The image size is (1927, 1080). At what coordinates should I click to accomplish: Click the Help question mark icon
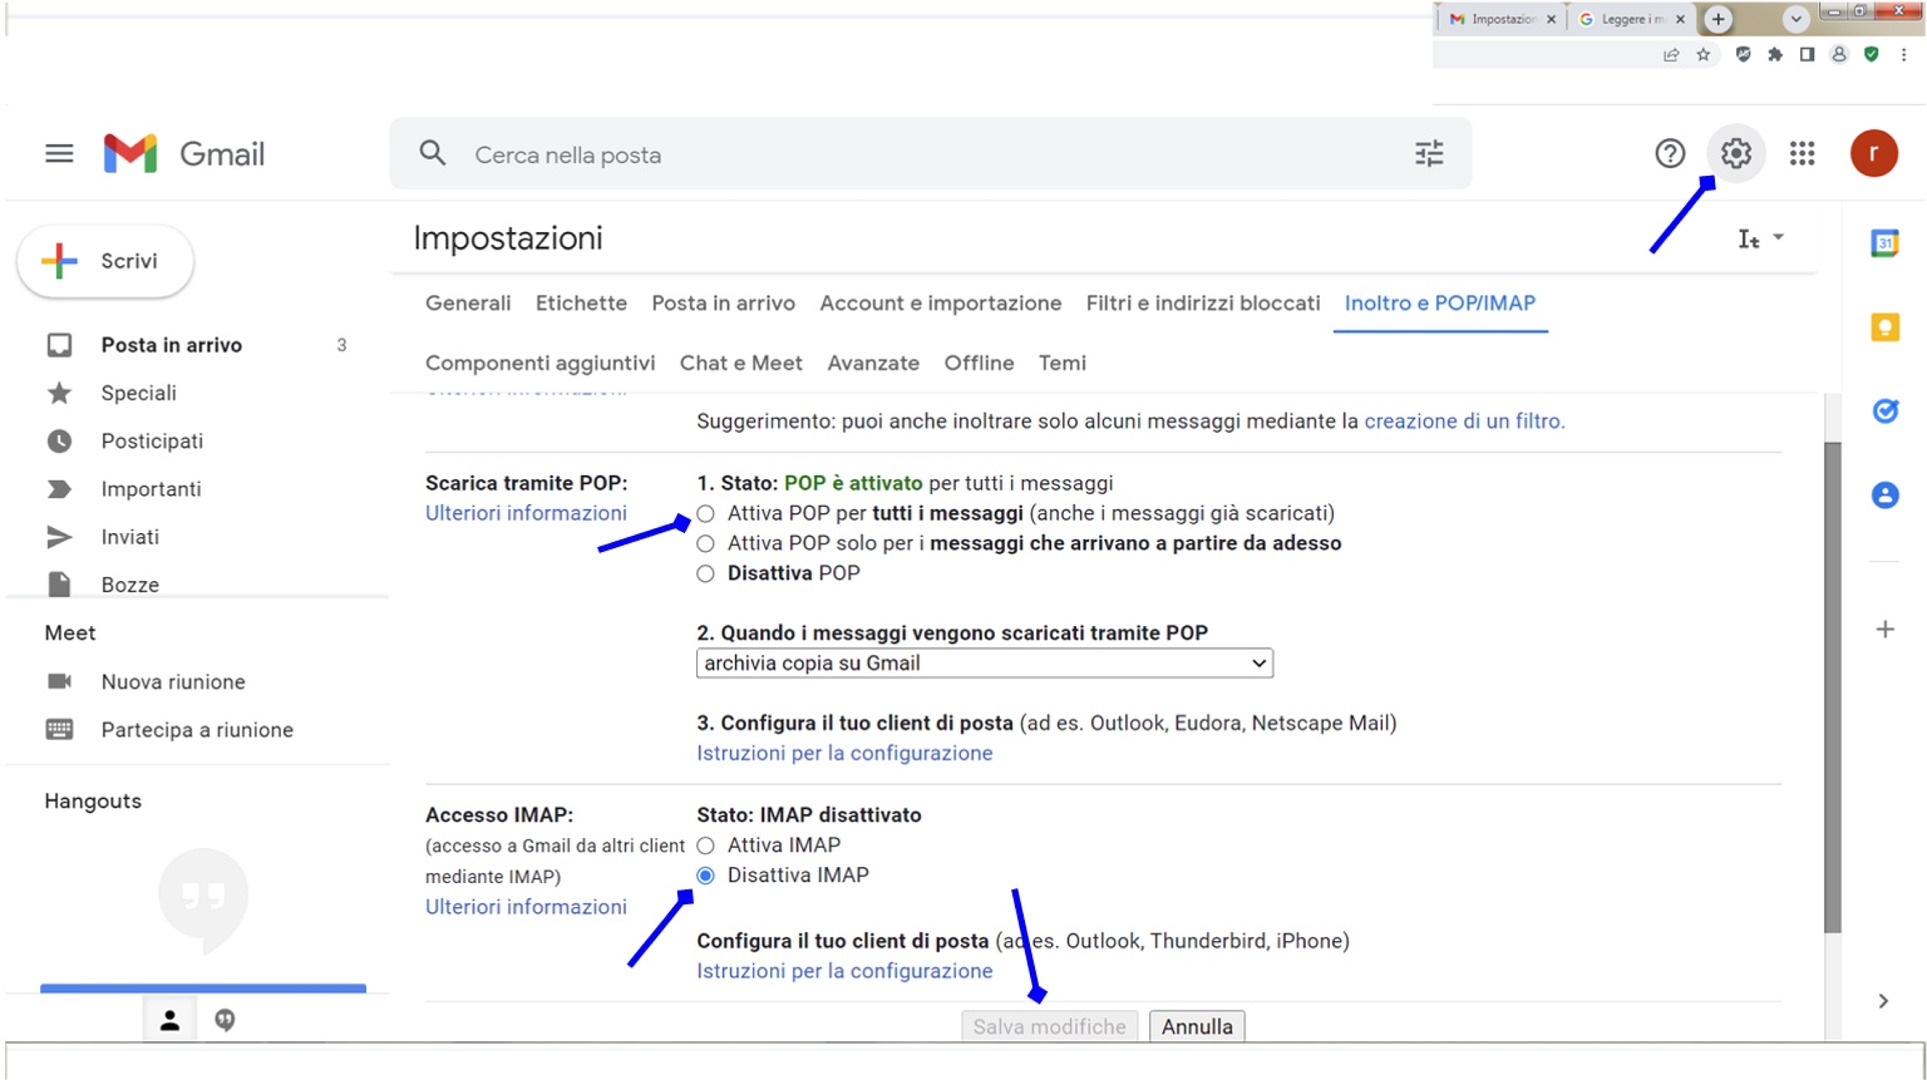point(1669,154)
